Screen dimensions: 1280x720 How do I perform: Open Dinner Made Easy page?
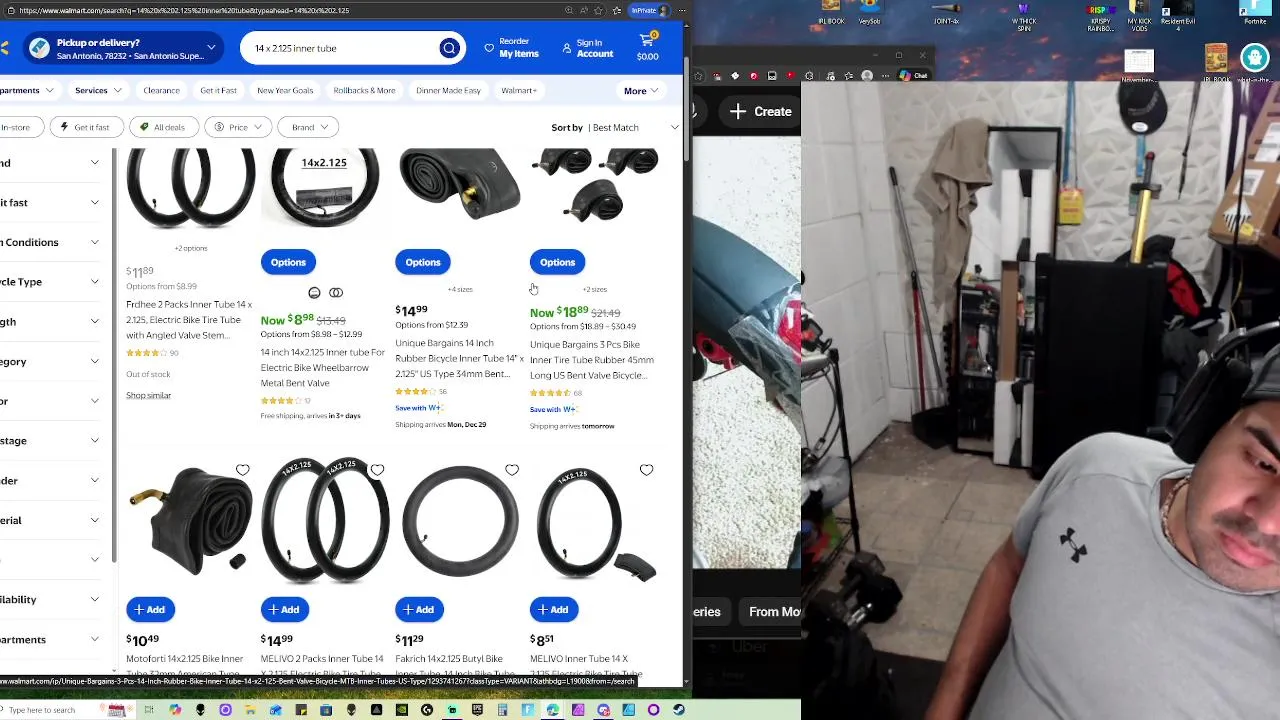tap(448, 90)
